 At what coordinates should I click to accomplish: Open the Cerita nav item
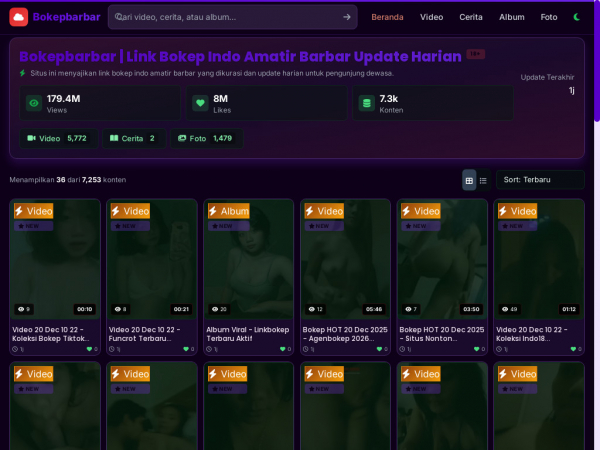(471, 17)
